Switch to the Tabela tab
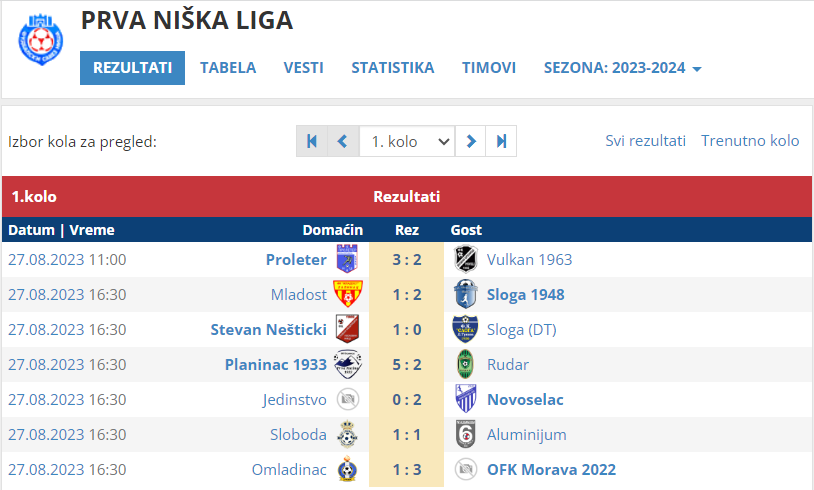Viewport: 814px width, 490px height. tap(228, 68)
